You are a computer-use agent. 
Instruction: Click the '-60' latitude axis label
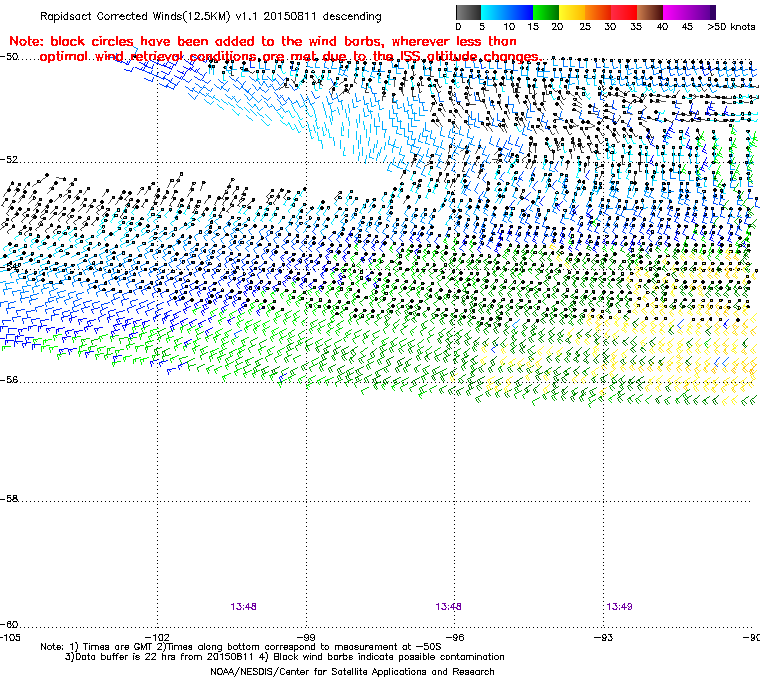pyautogui.click(x=9, y=624)
